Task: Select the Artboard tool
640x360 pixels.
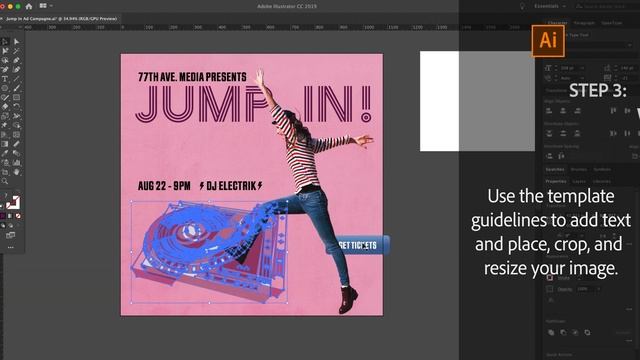Action: click(x=5, y=172)
